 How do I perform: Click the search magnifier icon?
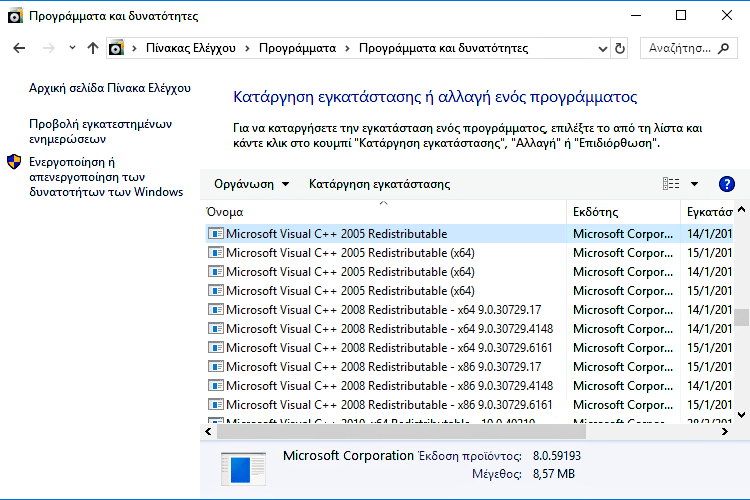coord(724,48)
